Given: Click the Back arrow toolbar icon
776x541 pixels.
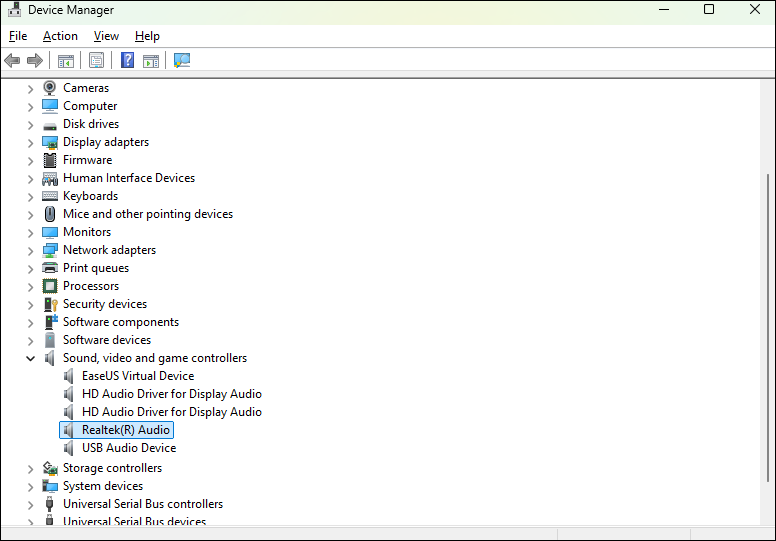Looking at the screenshot, I should click(x=12, y=60).
